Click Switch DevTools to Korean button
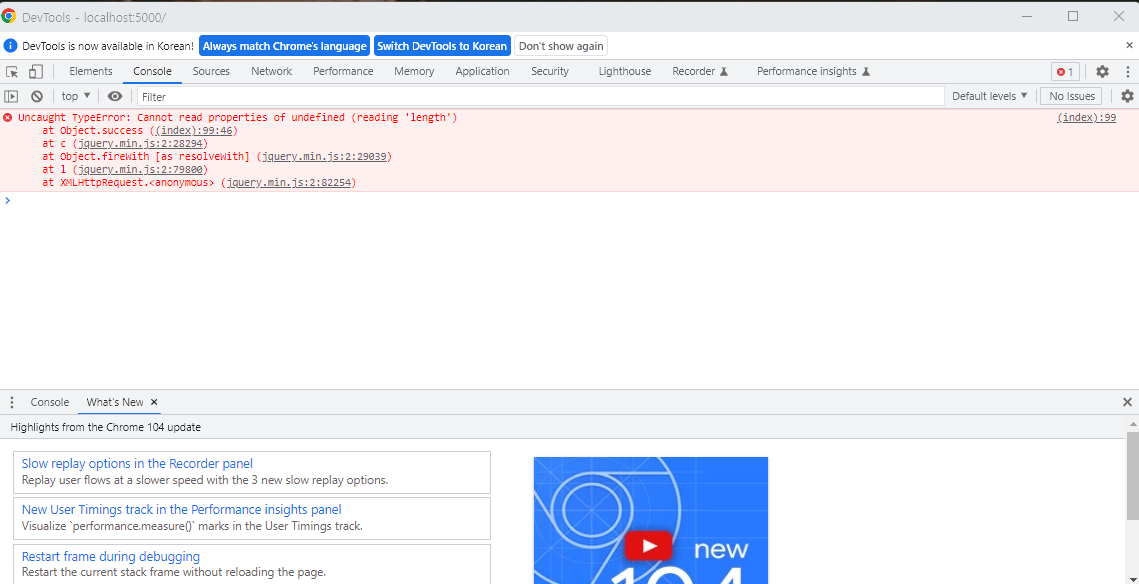Viewport: 1139px width, 584px height. pyautogui.click(x=442, y=46)
